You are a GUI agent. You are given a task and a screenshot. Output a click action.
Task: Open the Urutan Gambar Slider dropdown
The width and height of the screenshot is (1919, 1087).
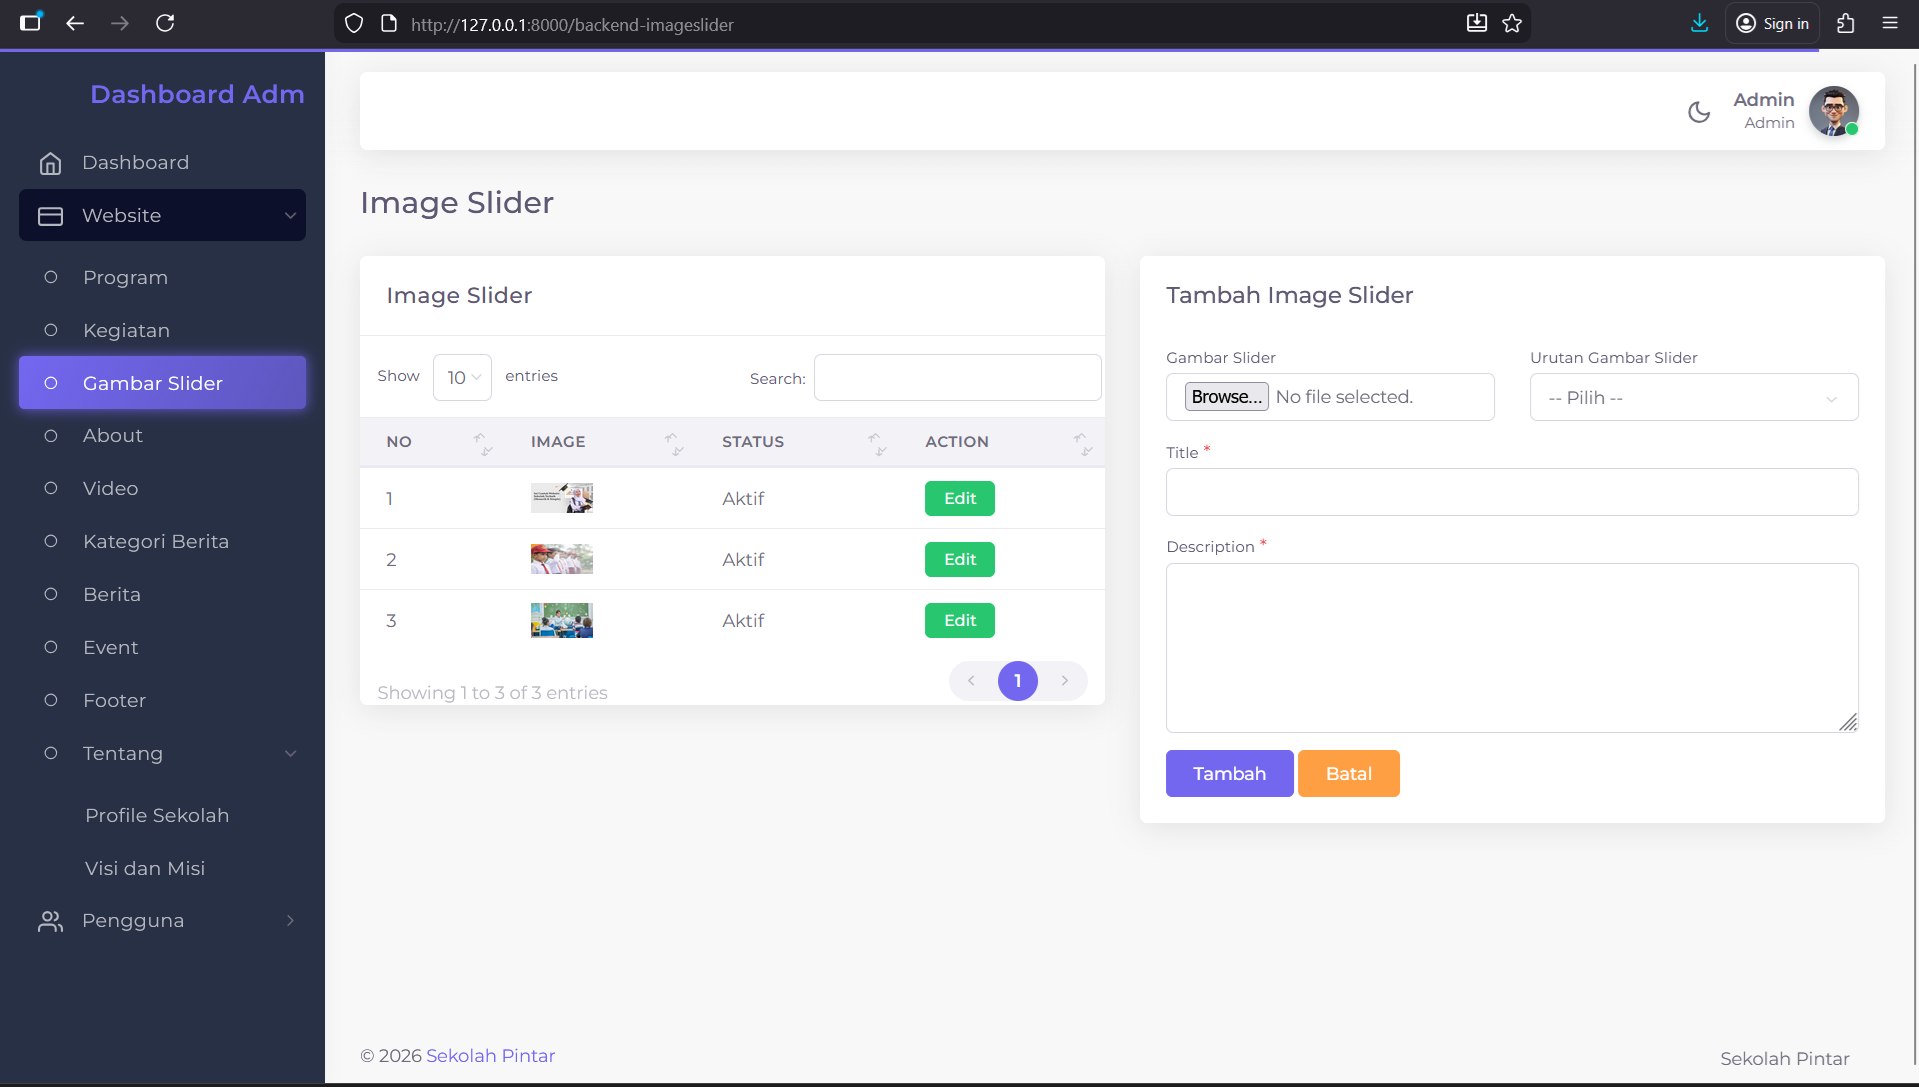(x=1693, y=397)
